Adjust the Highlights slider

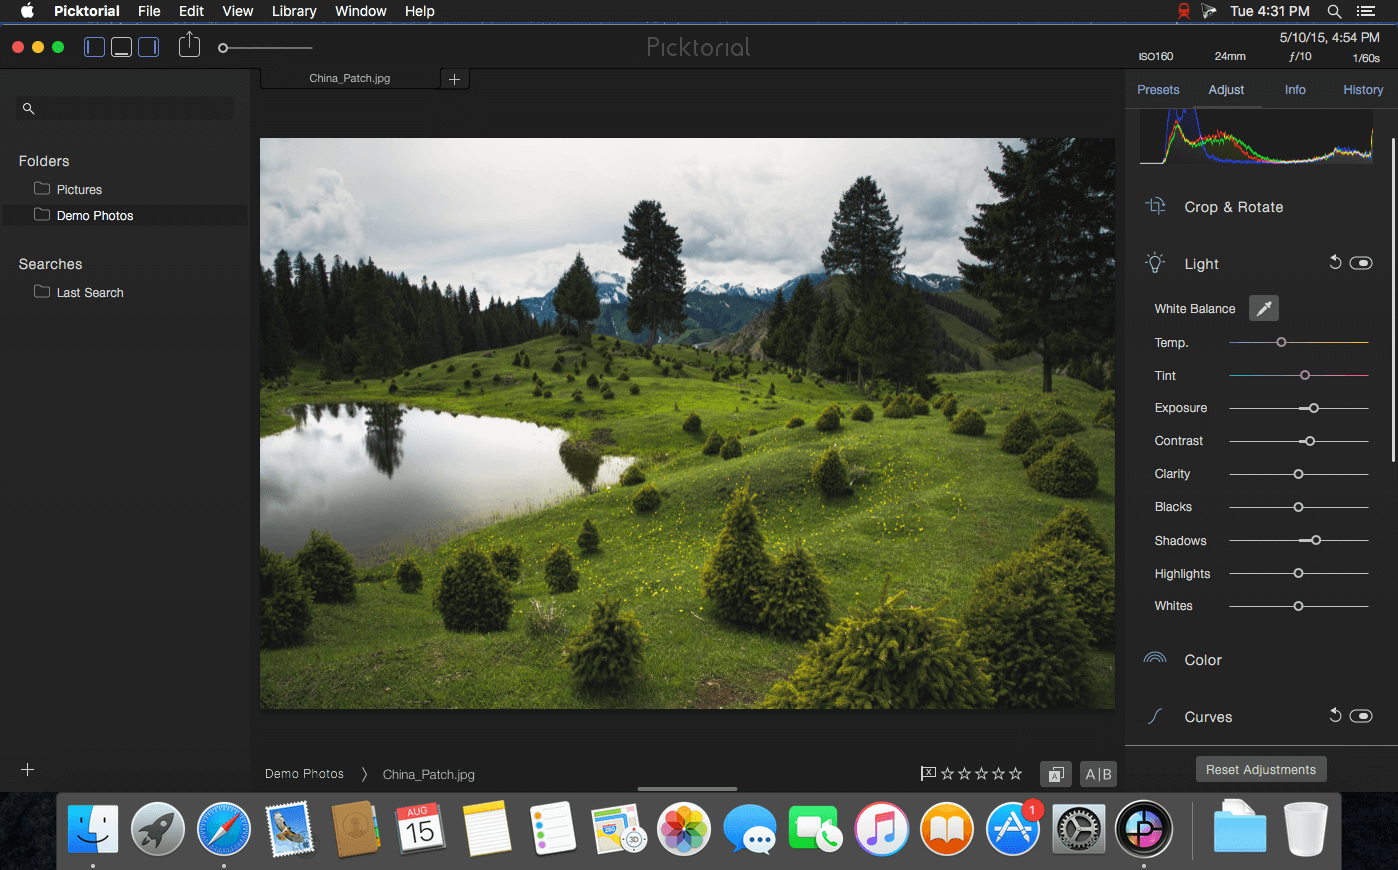[1298, 573]
